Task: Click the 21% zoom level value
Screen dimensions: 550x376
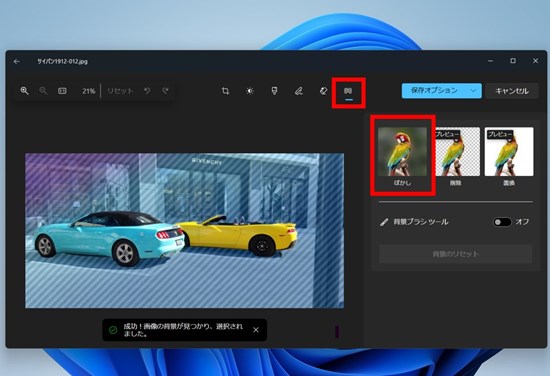Action: [x=88, y=91]
